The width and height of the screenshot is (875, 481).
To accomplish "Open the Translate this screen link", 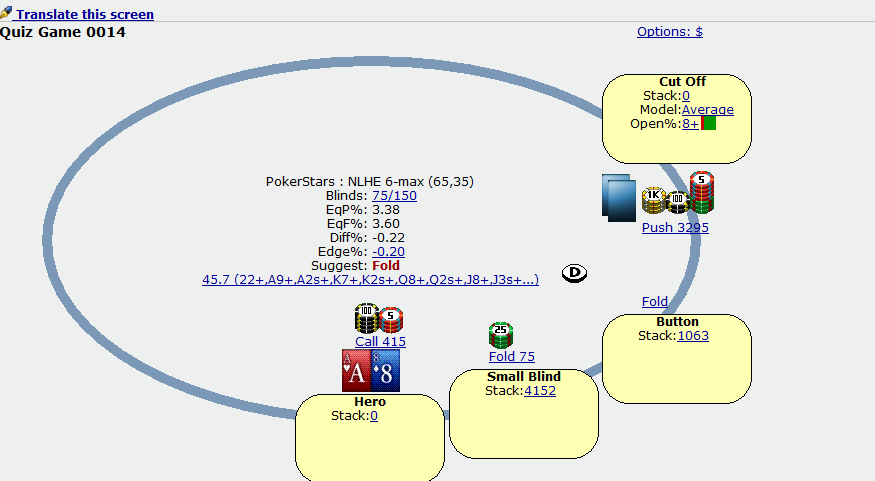I will [x=85, y=14].
